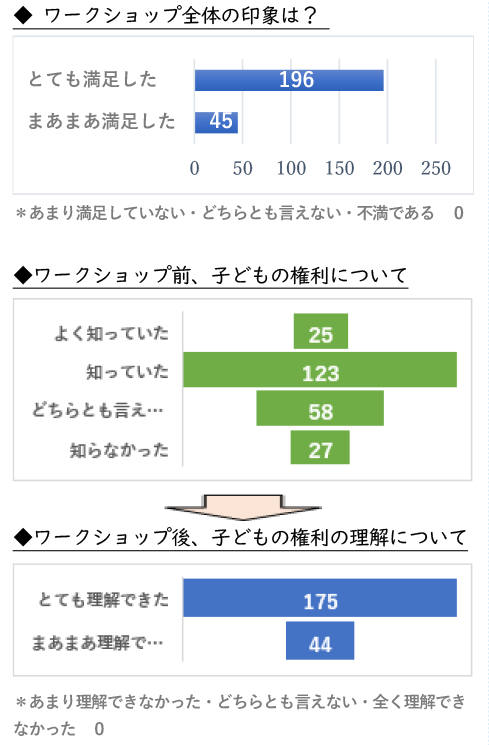Select the blue 44 bar
The width and height of the screenshot is (489, 745).
click(320, 640)
